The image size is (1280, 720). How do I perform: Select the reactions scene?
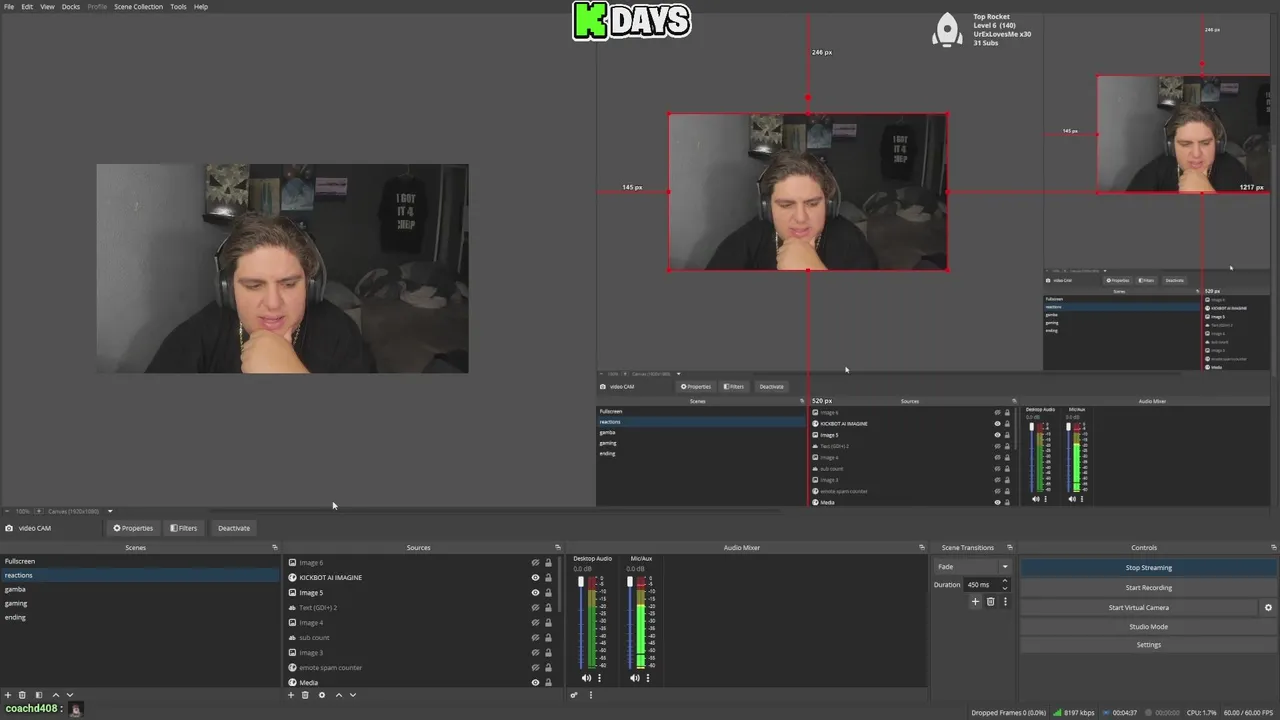140,575
